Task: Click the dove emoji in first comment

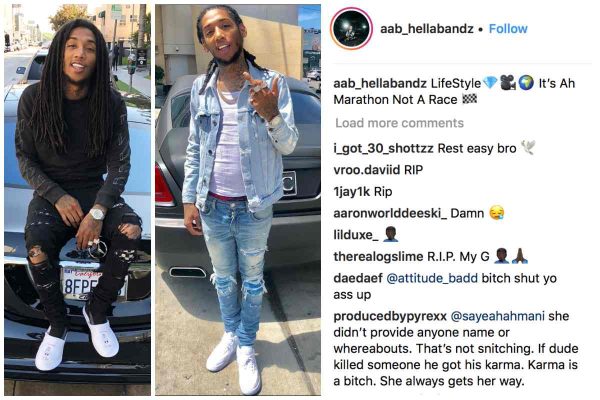Action: pyautogui.click(x=528, y=148)
